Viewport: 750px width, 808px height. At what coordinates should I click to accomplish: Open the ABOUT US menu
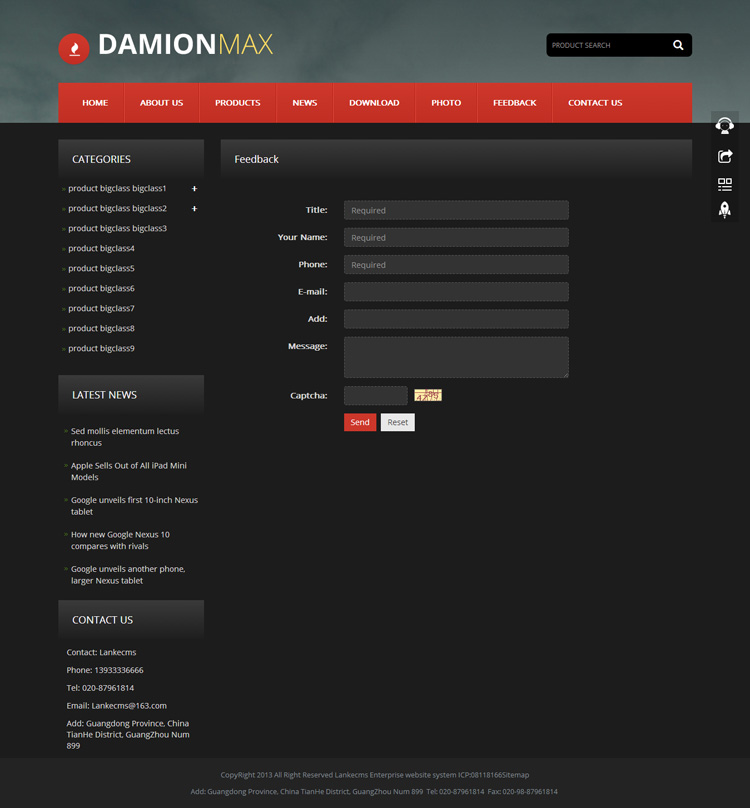(x=161, y=103)
